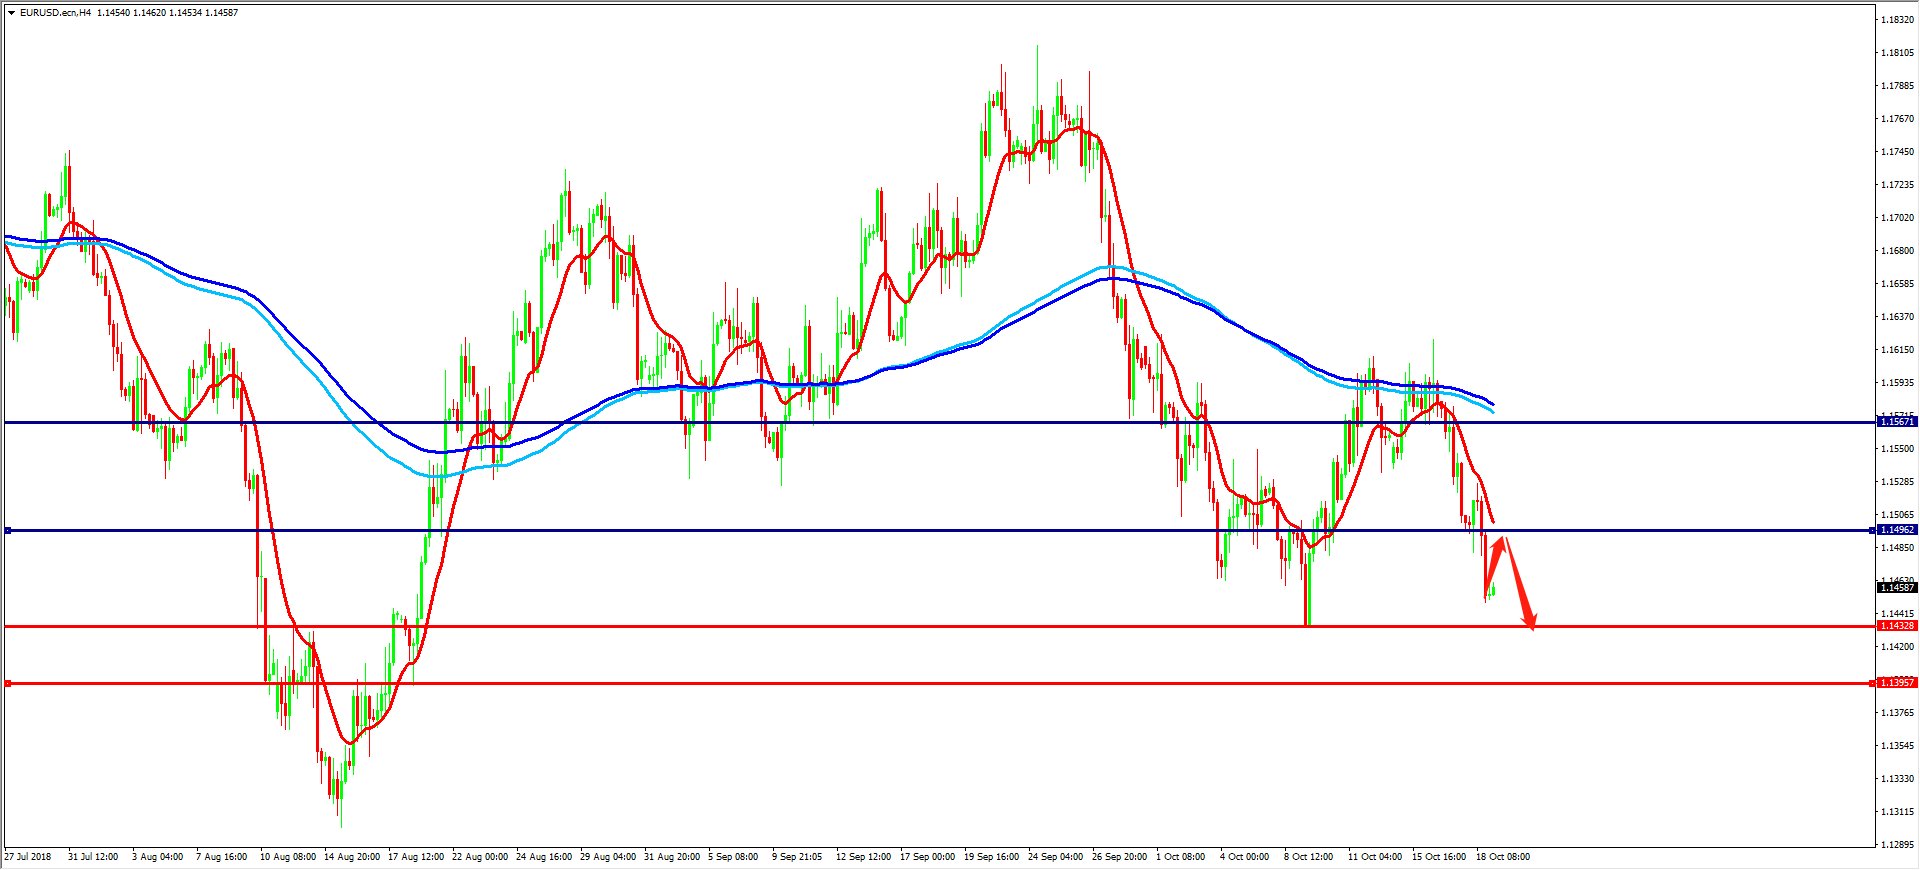Select the blue 1.15671 line price tag
The image size is (1920, 870).
1897,422
